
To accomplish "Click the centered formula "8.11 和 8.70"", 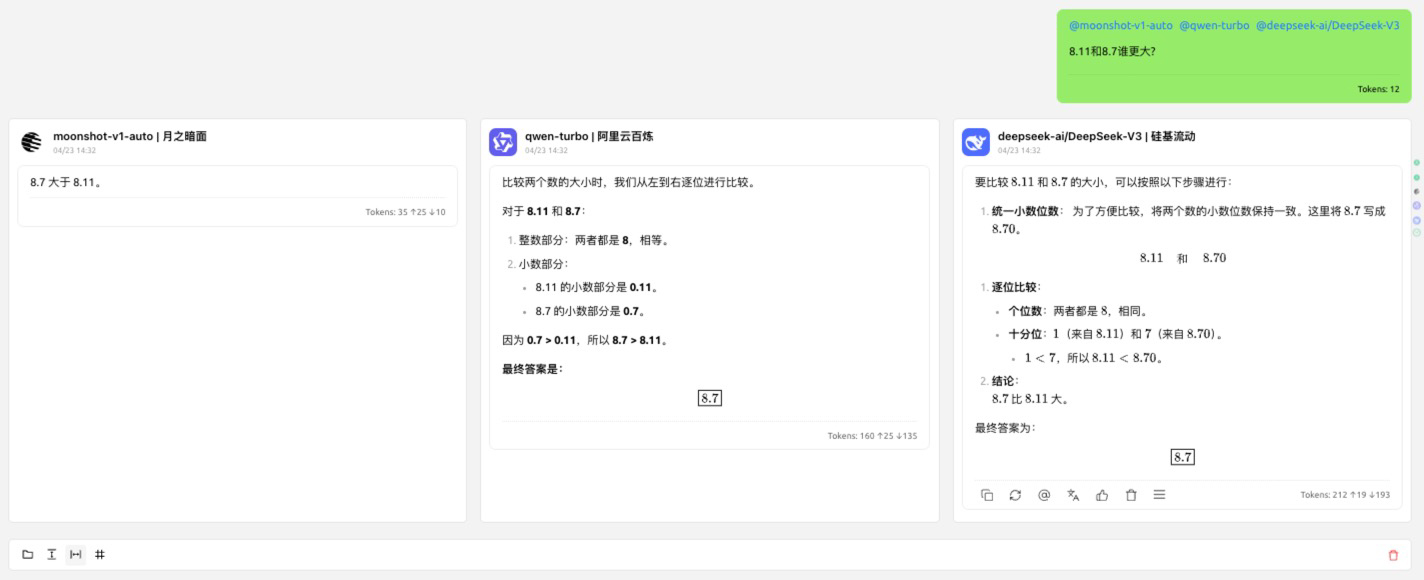I will (x=1183, y=258).
